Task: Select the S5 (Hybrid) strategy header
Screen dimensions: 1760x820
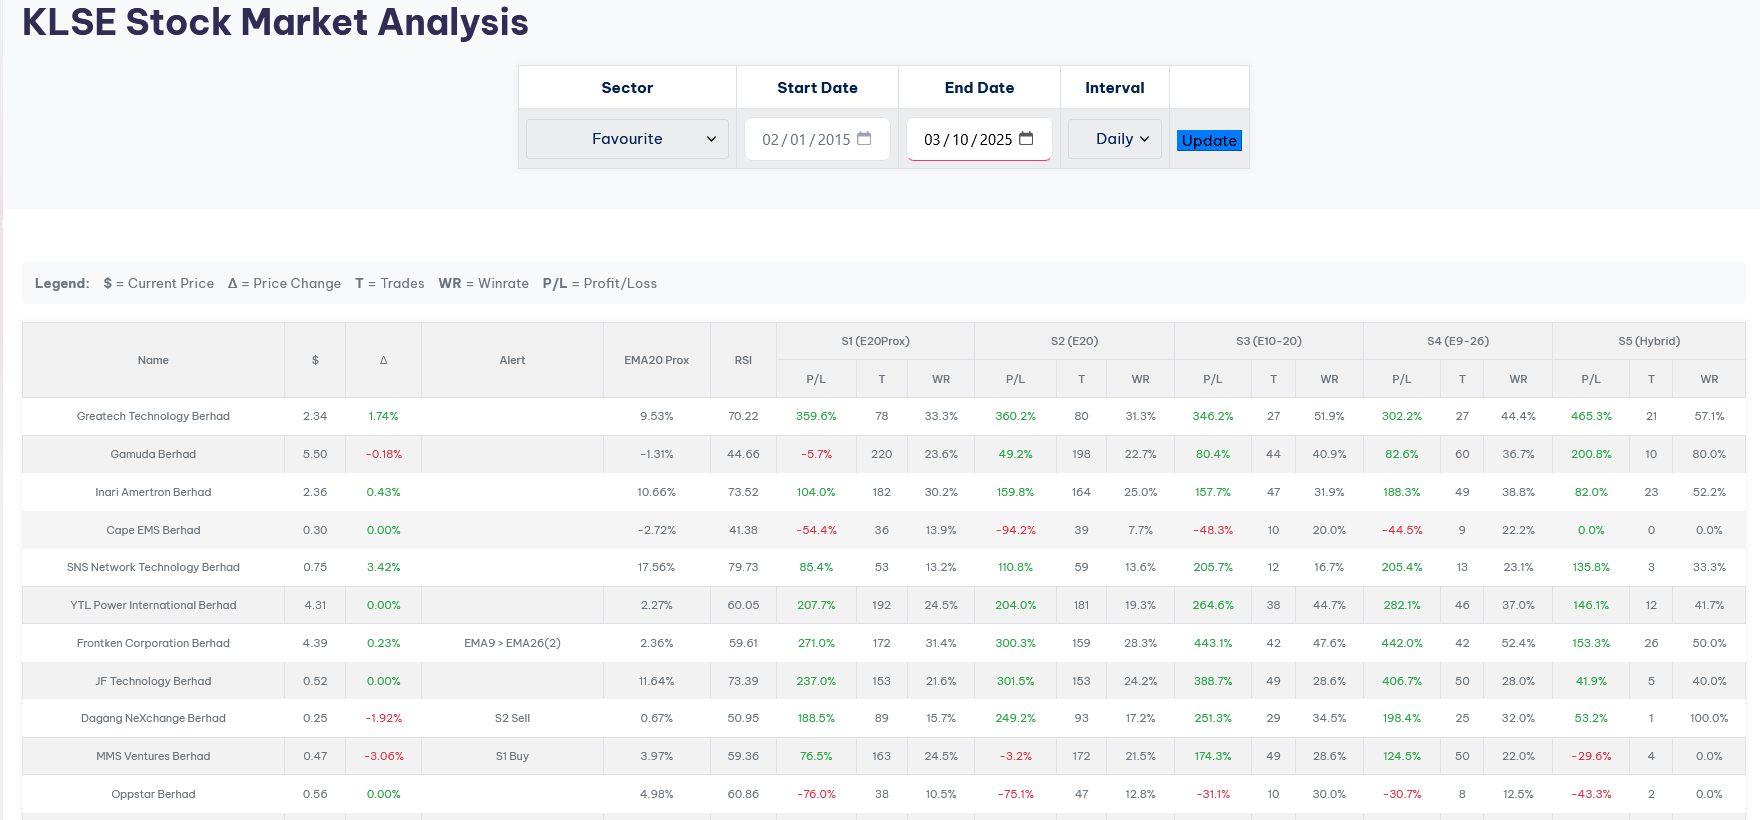Action: (x=1649, y=341)
